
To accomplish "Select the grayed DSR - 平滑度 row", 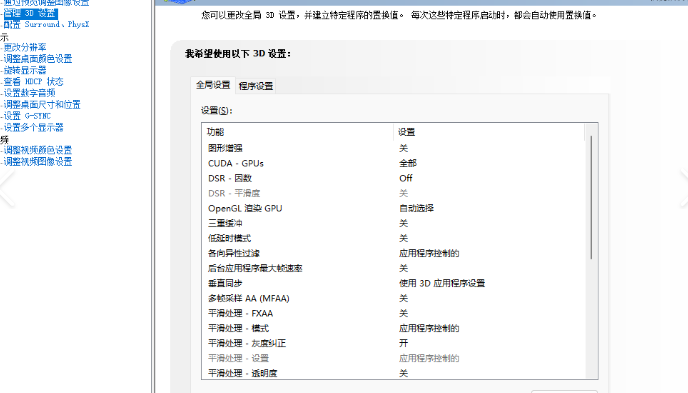I will [x=394, y=193].
